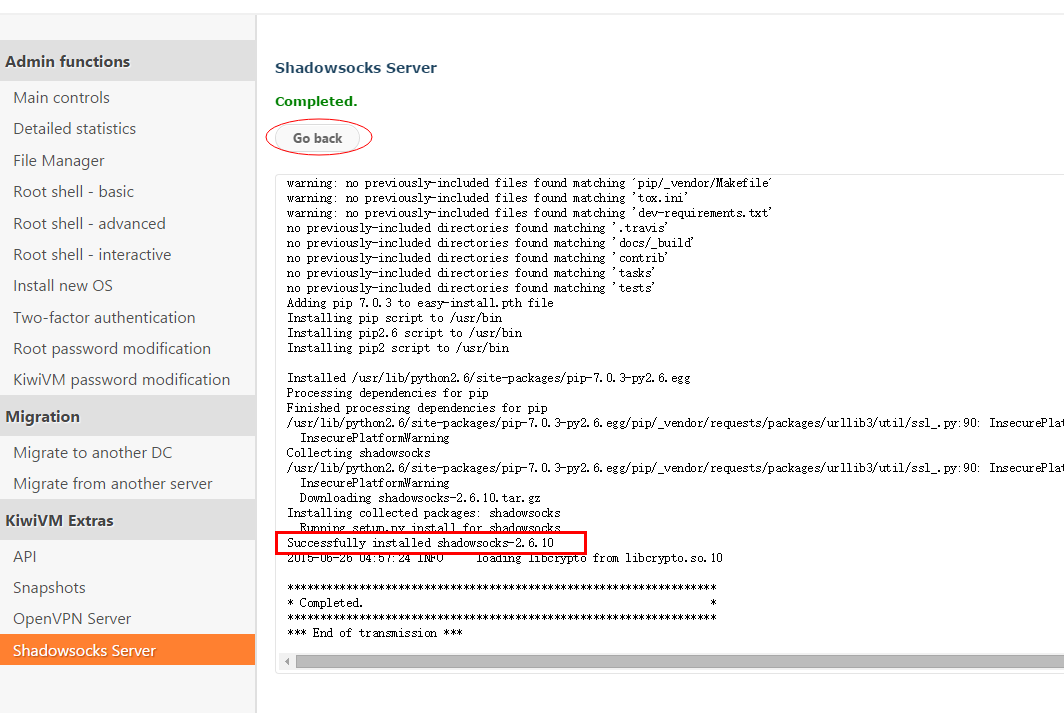Click 'Installing collected packages: shadowsocks' line
The image size is (1064, 713).
[423, 513]
